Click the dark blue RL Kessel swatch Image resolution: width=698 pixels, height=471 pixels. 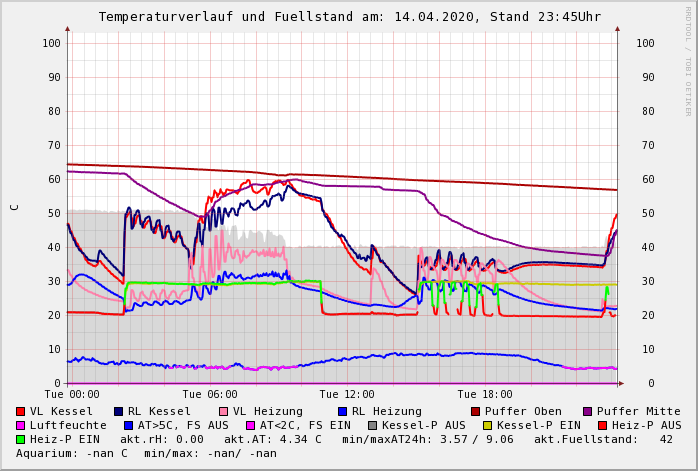pyautogui.click(x=119, y=411)
